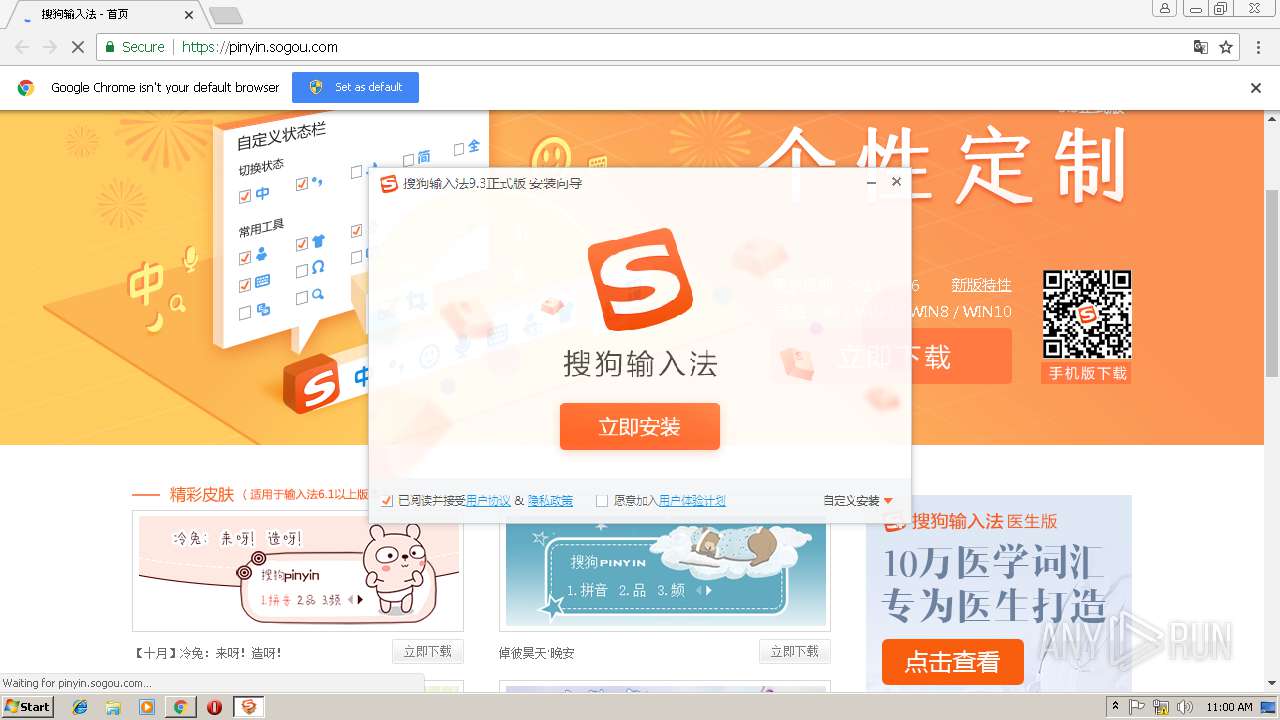1280x720 pixels.
Task: Click the vertical page scrollbar
Action: [x=1272, y=283]
